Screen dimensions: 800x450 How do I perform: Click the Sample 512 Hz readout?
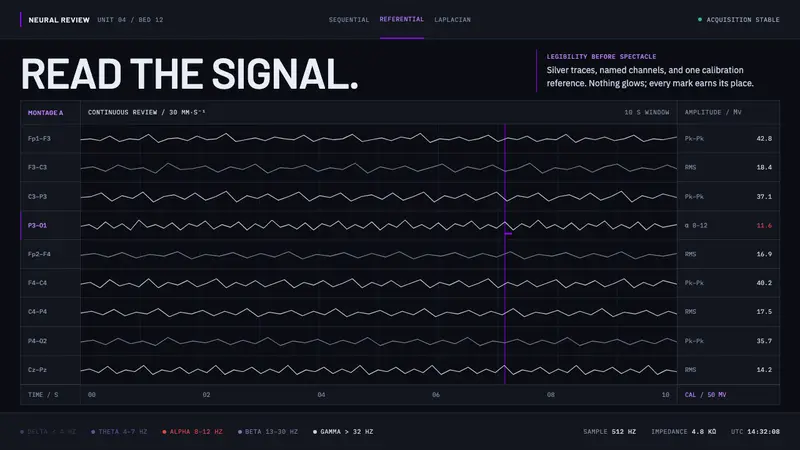click(x=610, y=432)
